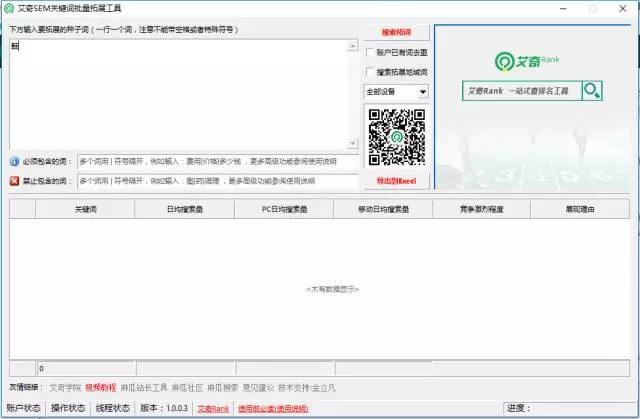Click the <没有数据显示> placeholder text
640x419 pixels.
[333, 289]
